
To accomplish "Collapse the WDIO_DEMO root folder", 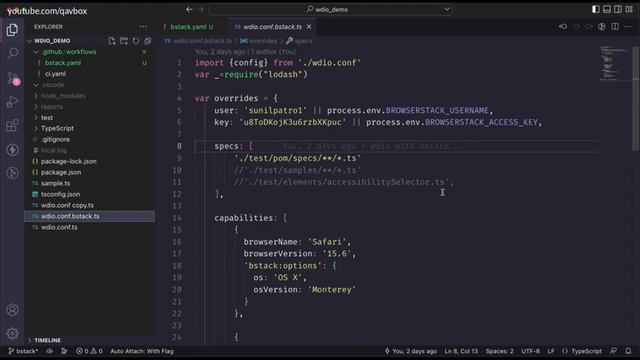I will 52,41.
